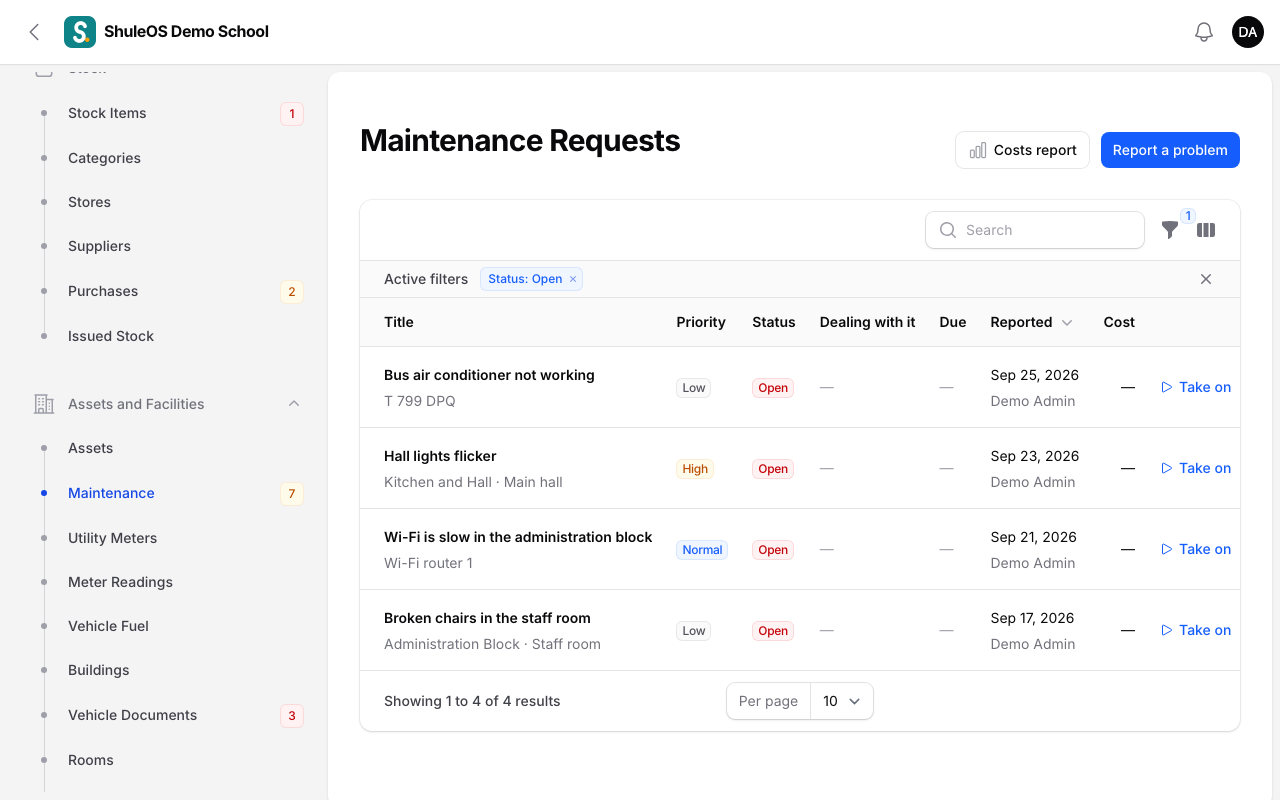This screenshot has height=800, width=1280.
Task: Click the Costs report button
Action: point(1022,150)
